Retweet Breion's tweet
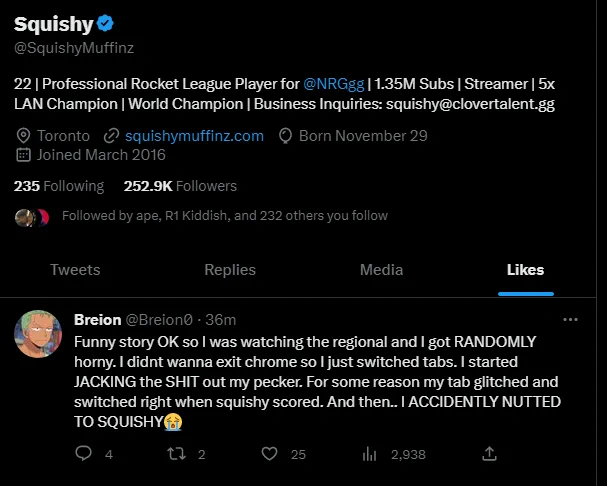The image size is (607, 486). coord(177,454)
